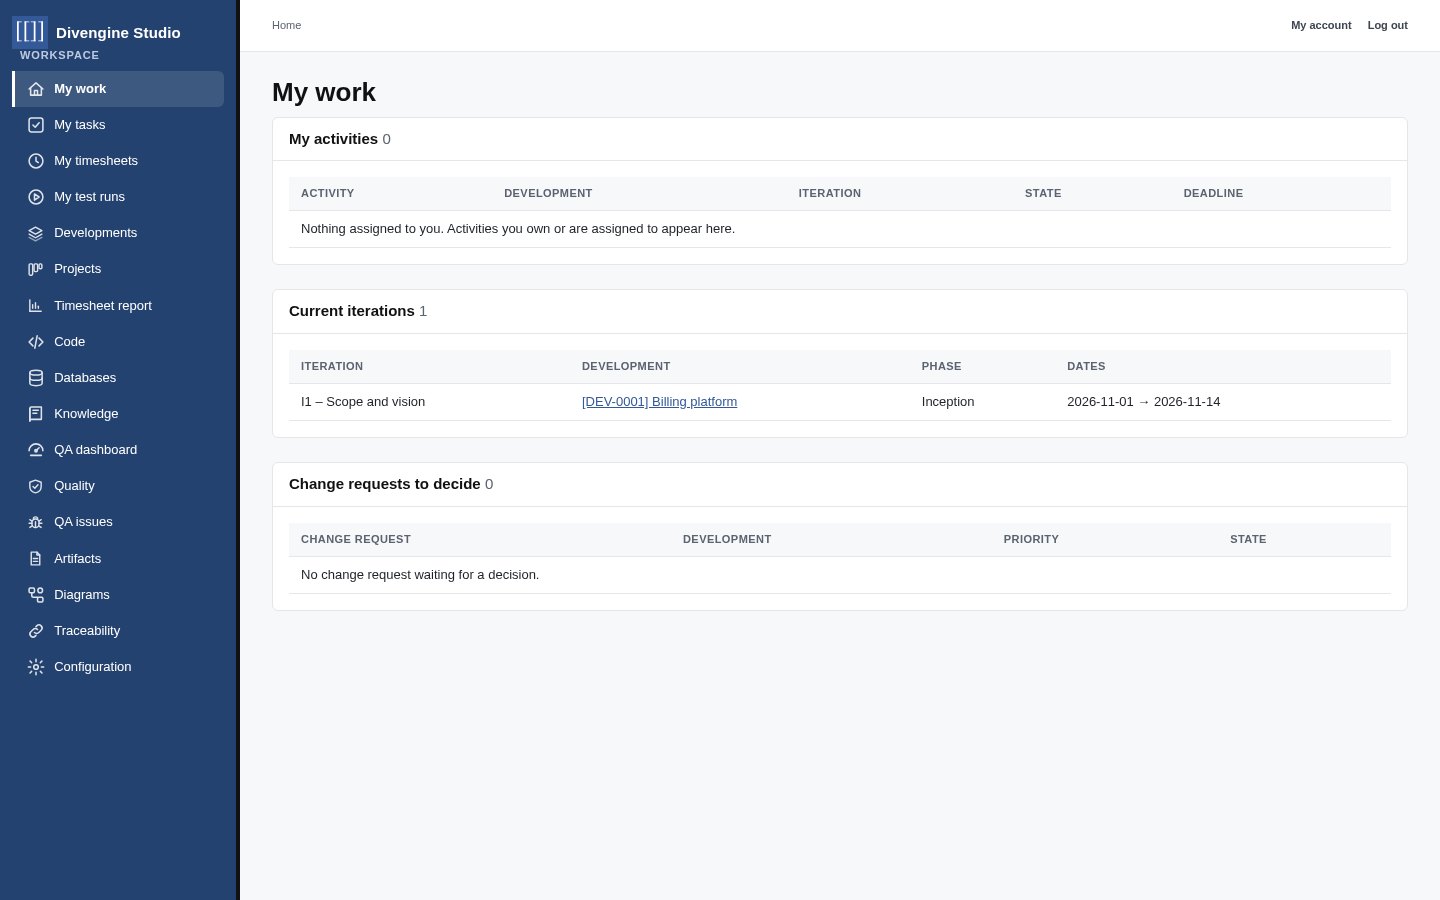
Task: Click the Code brackets icon
Action: (x=36, y=342)
